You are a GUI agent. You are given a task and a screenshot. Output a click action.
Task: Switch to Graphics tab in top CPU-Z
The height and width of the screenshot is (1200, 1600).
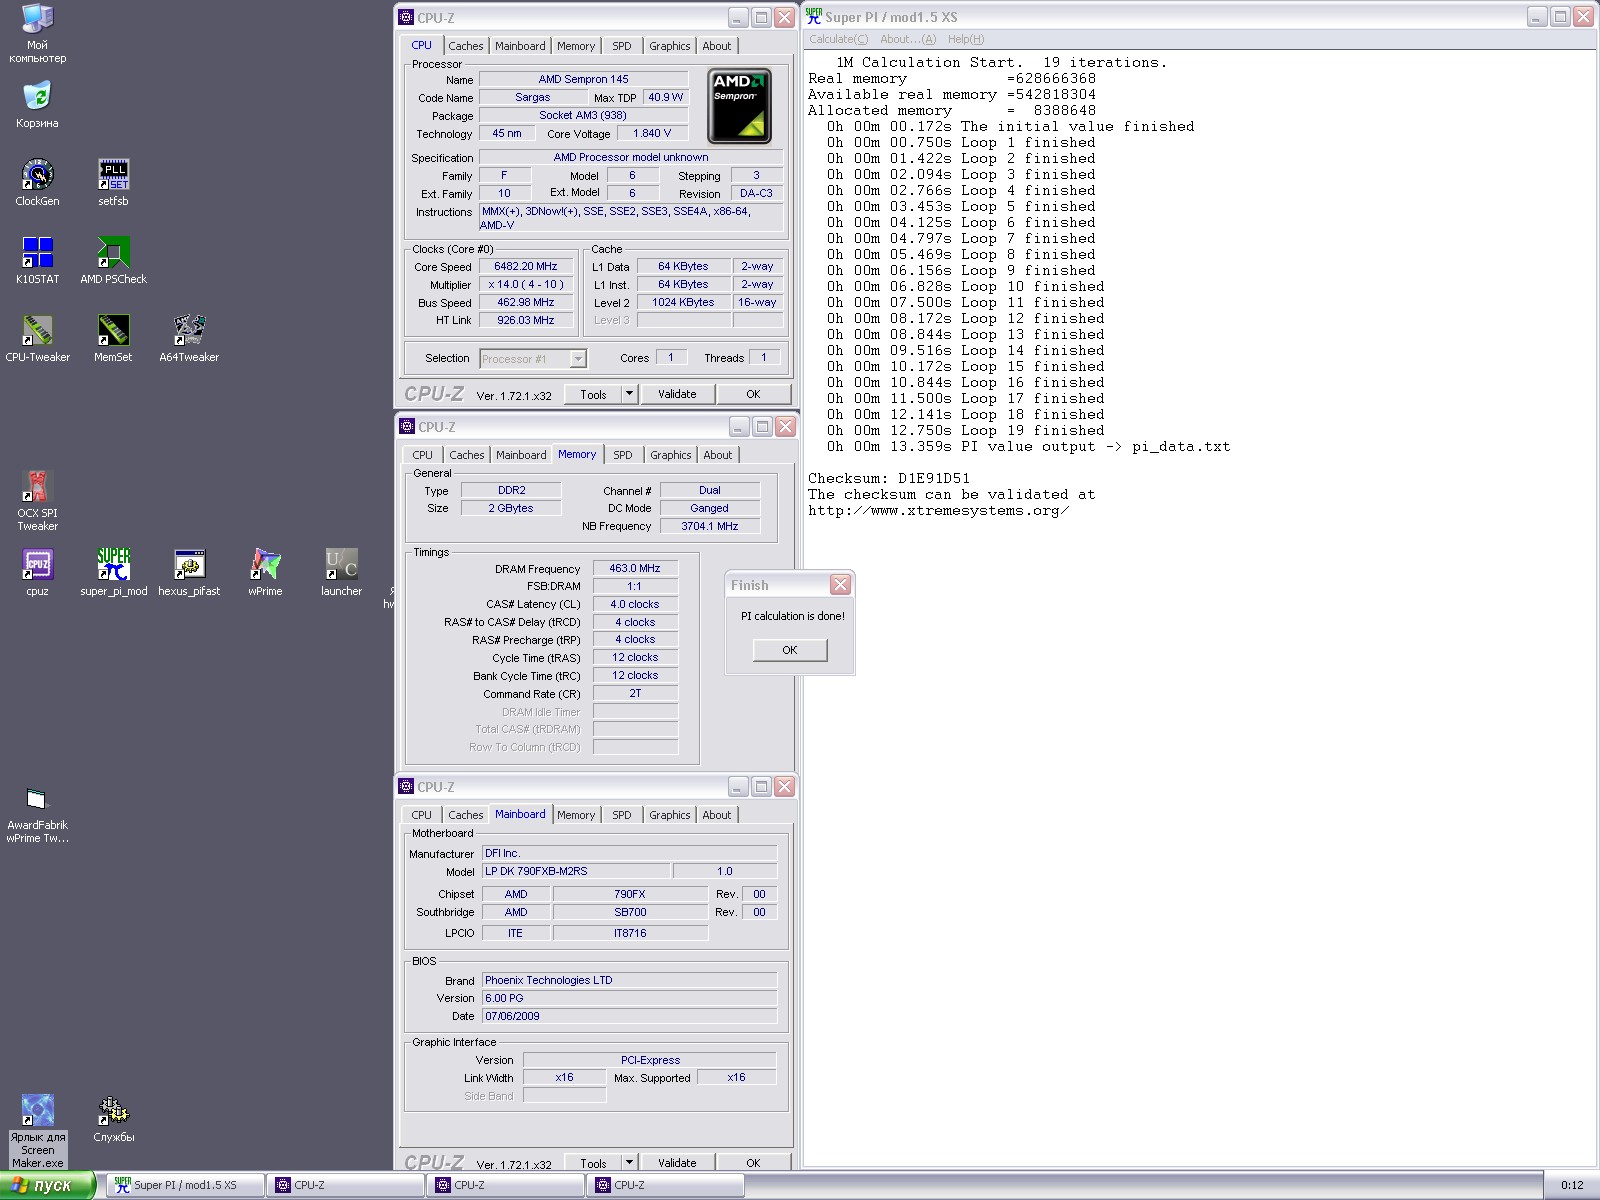pyautogui.click(x=669, y=46)
